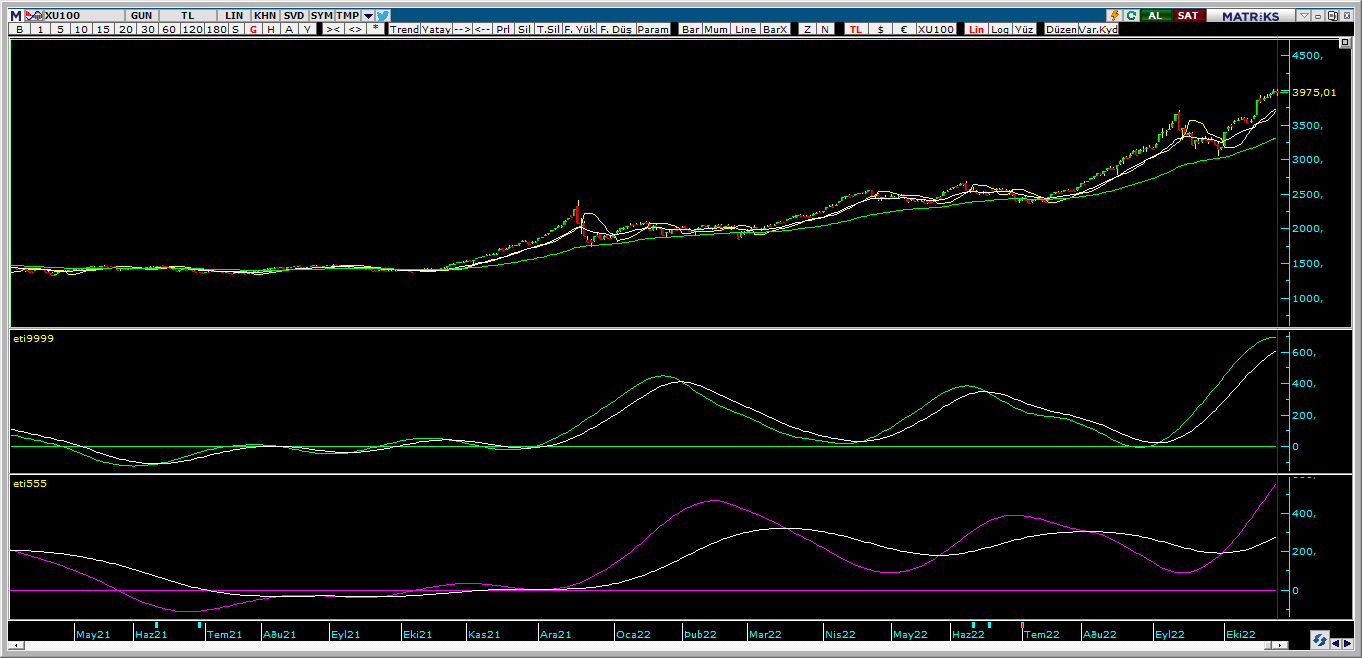The height and width of the screenshot is (658, 1362).
Task: Click the red SAT sell button
Action: pos(1188,16)
